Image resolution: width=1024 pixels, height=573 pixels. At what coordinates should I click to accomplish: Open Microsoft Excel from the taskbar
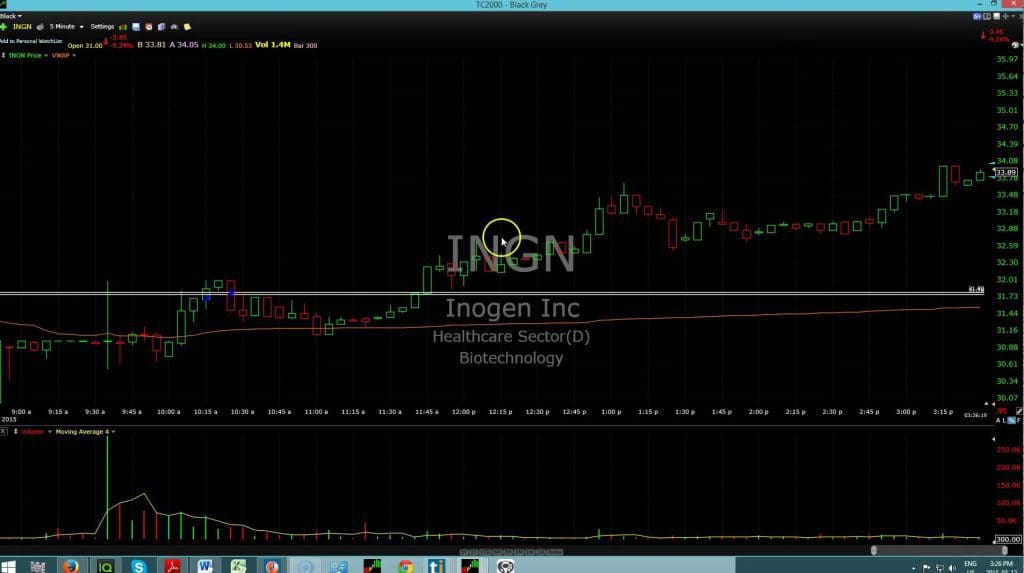tap(238, 566)
